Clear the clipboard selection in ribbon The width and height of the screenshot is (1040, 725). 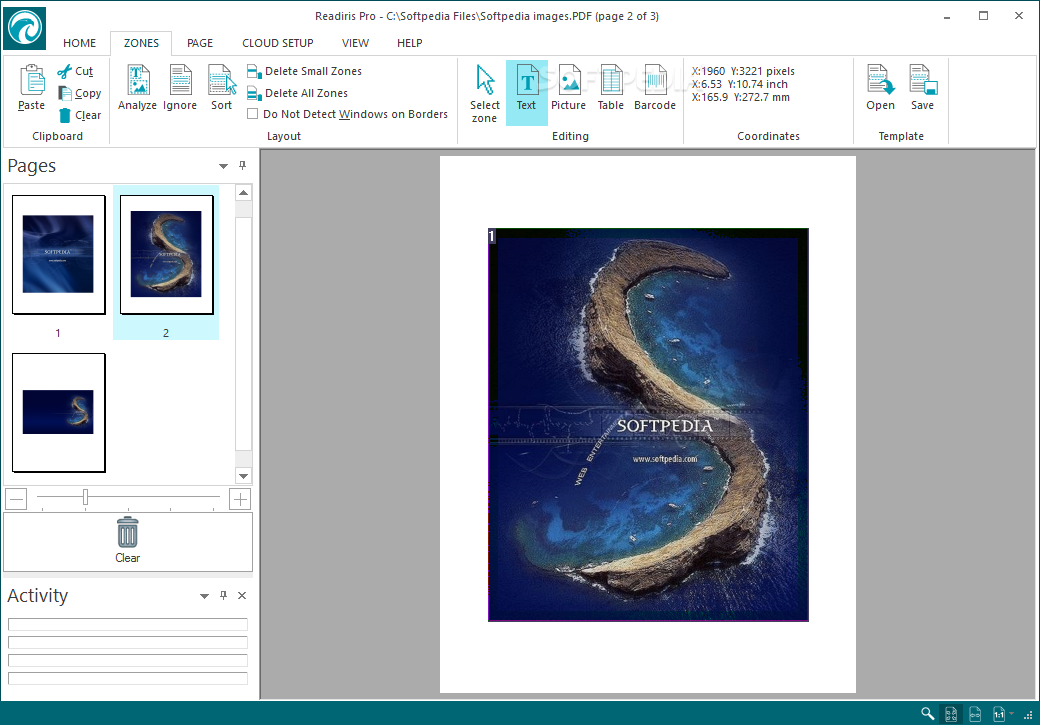point(80,115)
